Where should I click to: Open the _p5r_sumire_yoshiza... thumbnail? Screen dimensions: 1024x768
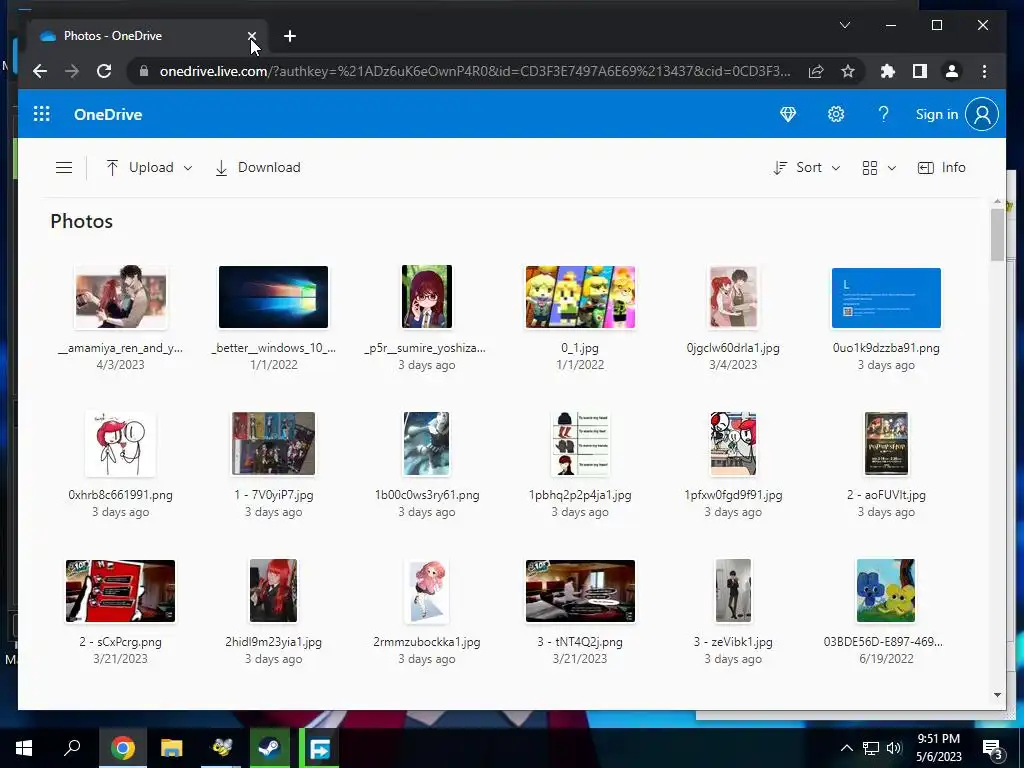coord(427,297)
